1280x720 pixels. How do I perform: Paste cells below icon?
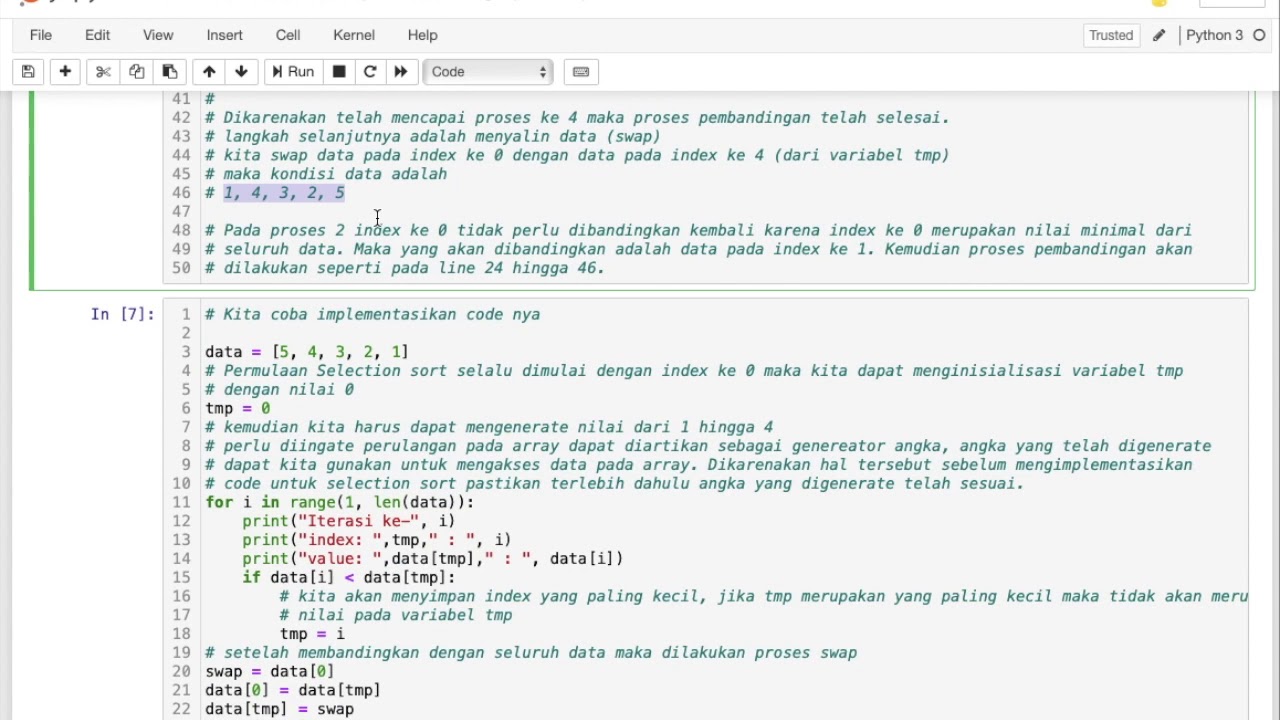point(170,72)
